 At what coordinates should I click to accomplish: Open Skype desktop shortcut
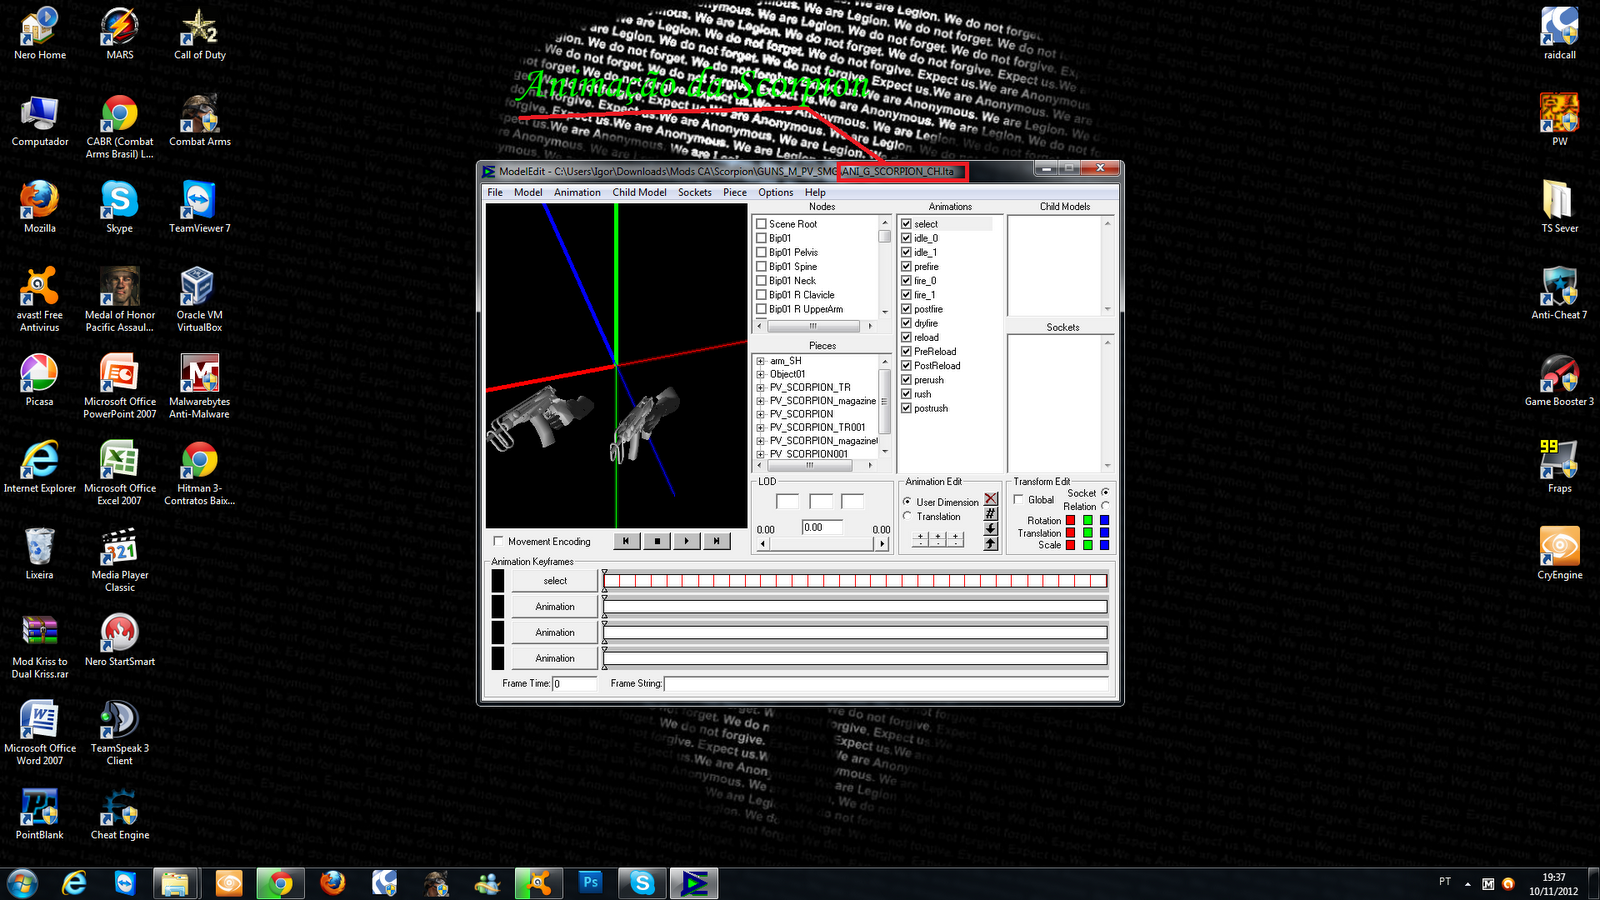(x=119, y=207)
